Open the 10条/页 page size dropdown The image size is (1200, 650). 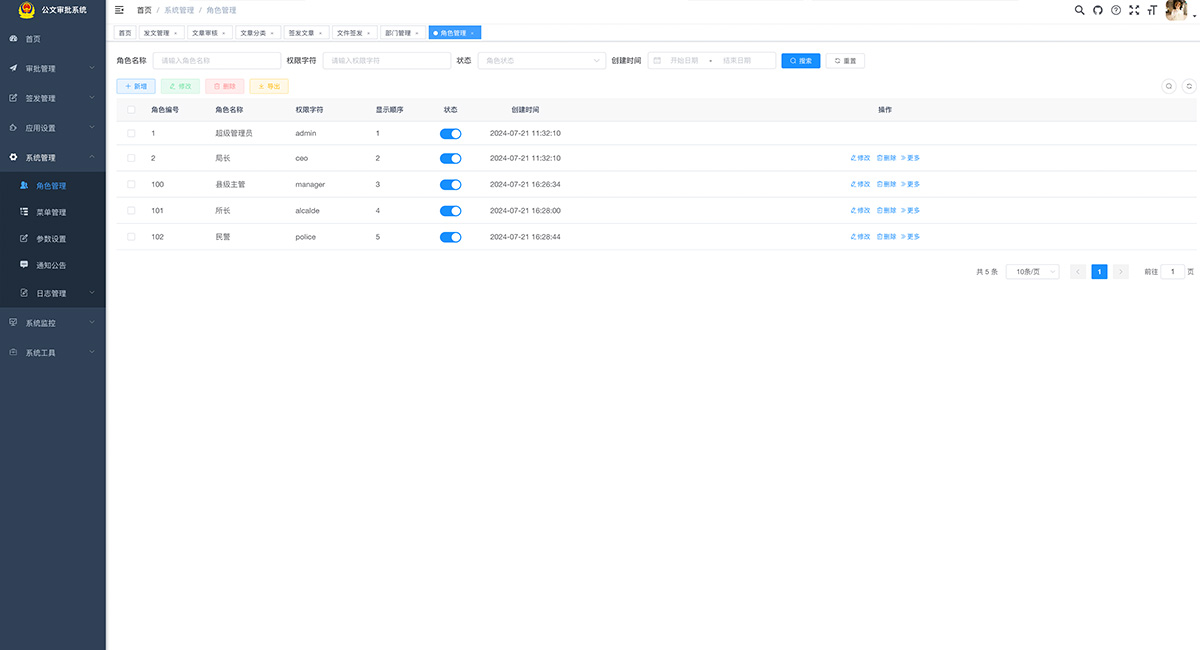coord(1032,272)
